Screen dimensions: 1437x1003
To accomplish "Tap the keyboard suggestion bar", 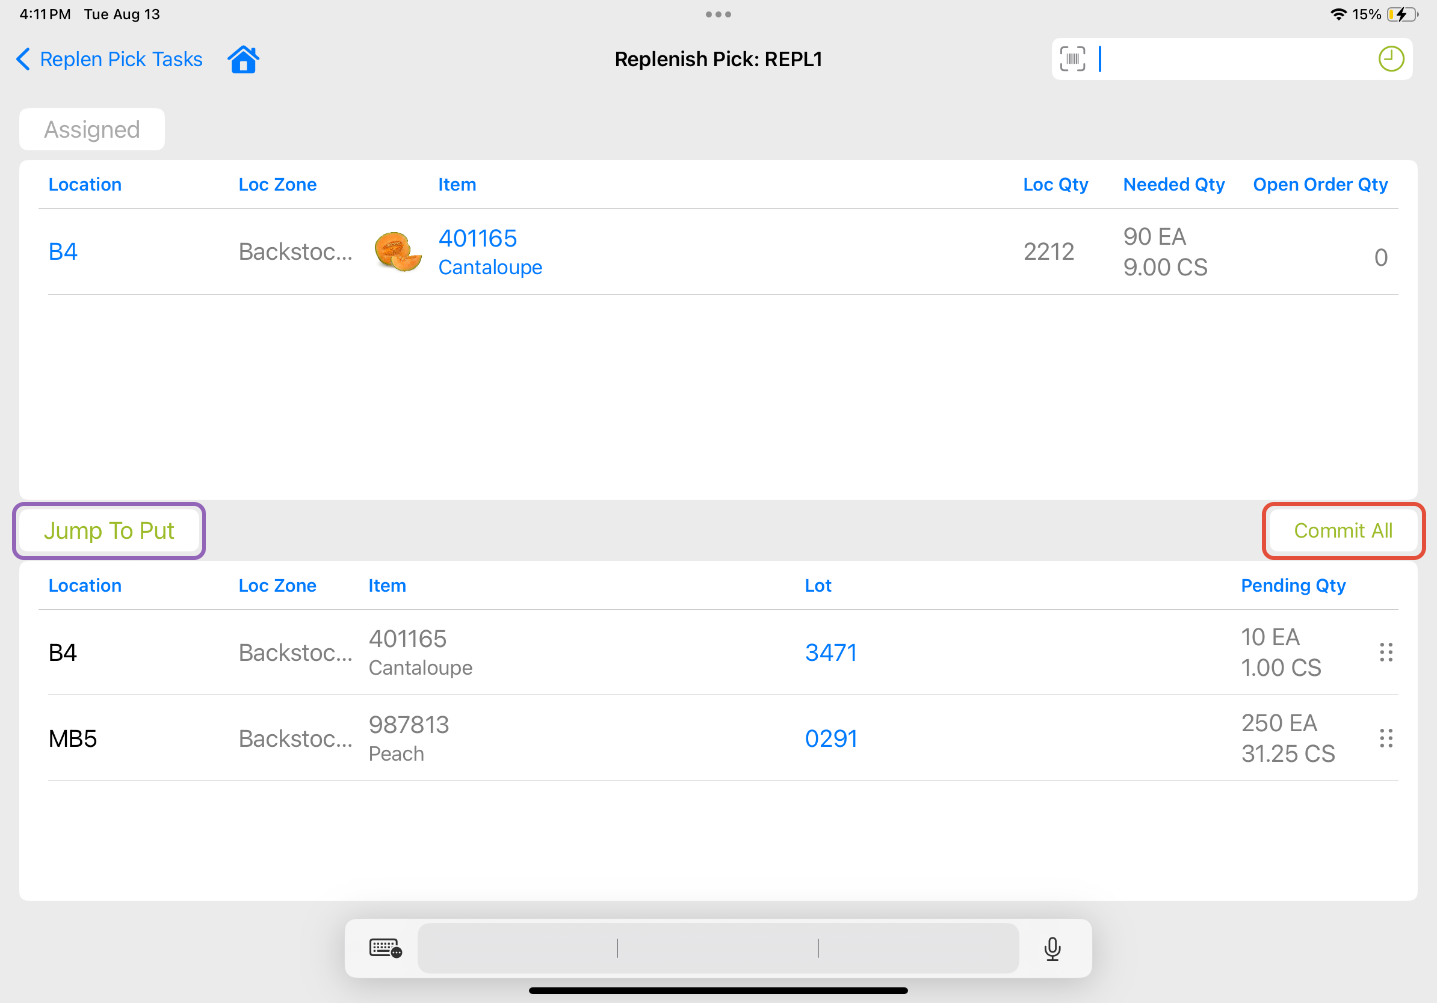I will [x=718, y=948].
